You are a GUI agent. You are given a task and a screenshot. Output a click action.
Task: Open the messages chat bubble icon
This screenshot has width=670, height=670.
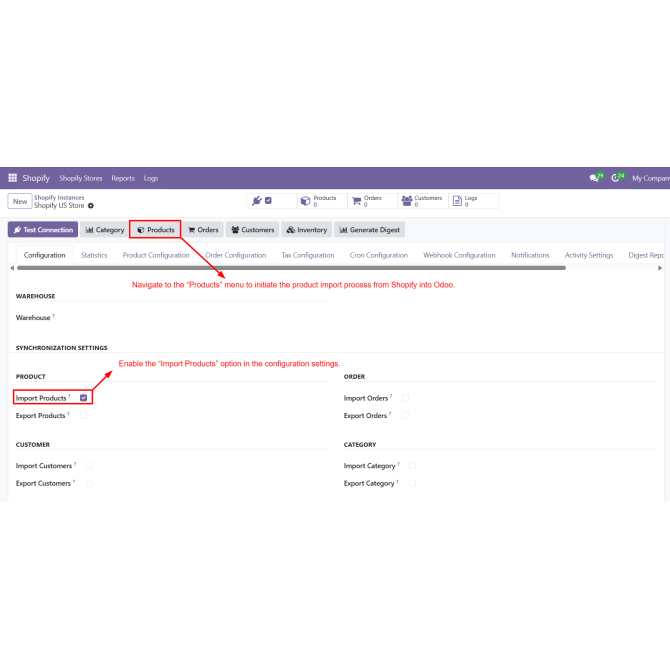click(594, 178)
